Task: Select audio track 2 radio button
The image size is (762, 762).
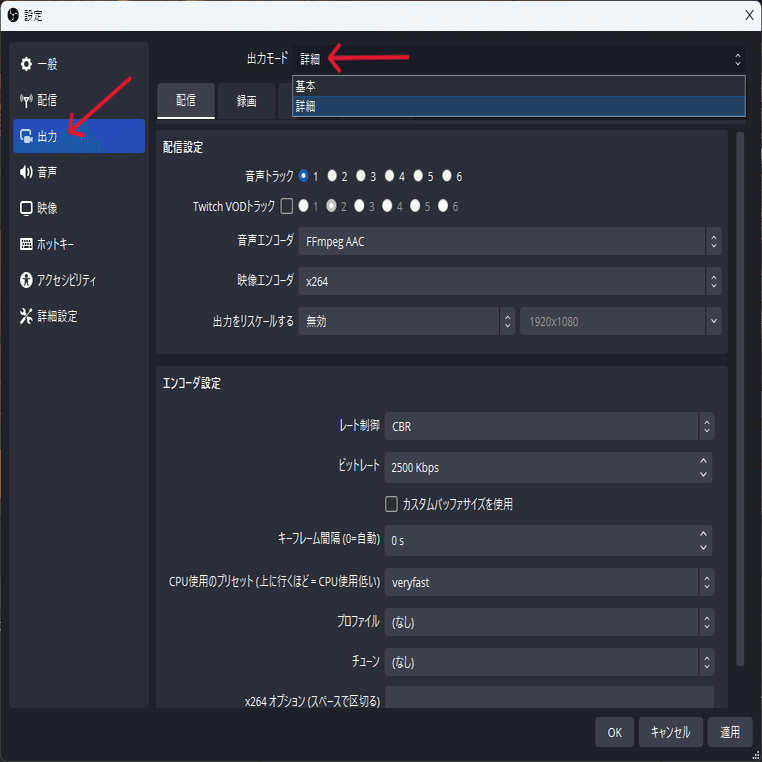Action: pos(332,175)
